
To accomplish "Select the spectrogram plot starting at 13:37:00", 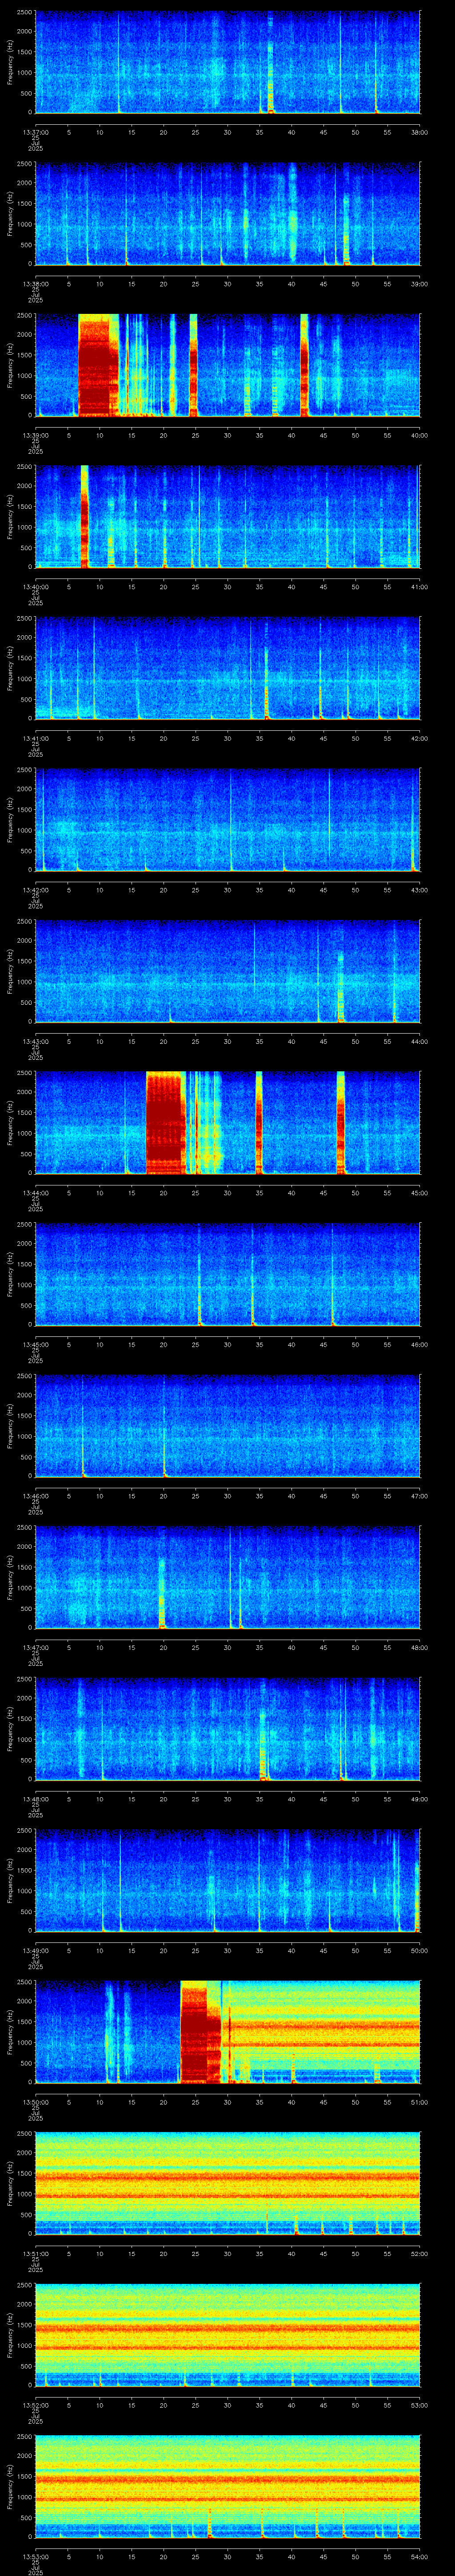I will pyautogui.click(x=227, y=62).
